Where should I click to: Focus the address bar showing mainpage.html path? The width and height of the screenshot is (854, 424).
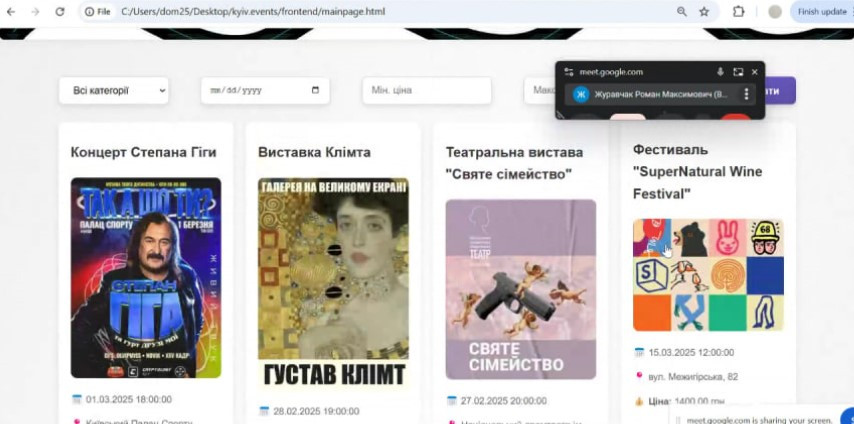point(253,11)
